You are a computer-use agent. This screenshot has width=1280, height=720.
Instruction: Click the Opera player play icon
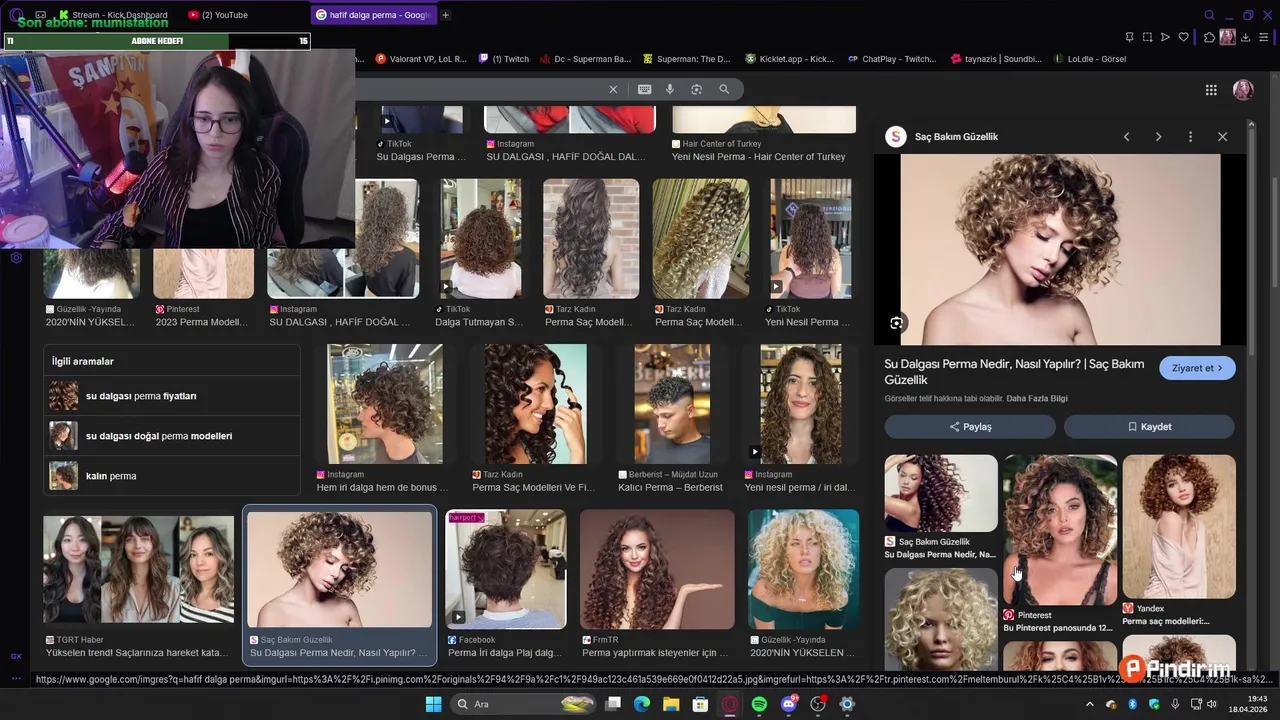[x=1165, y=37]
